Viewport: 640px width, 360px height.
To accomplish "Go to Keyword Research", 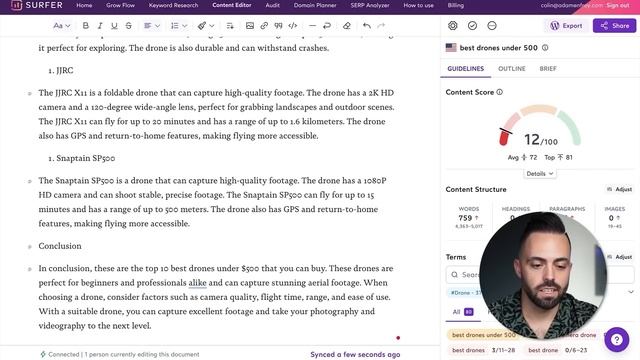I will 173,5.
